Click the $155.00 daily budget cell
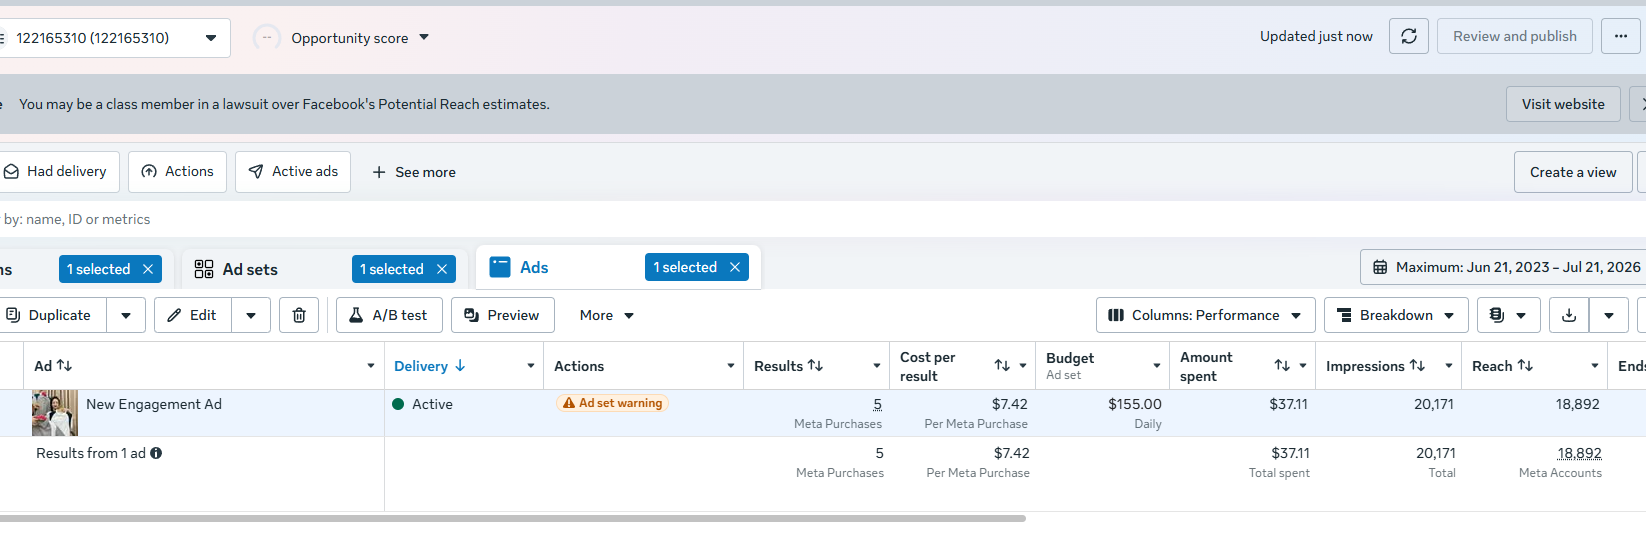Screen dimensions: 1646x541 tap(1134, 404)
